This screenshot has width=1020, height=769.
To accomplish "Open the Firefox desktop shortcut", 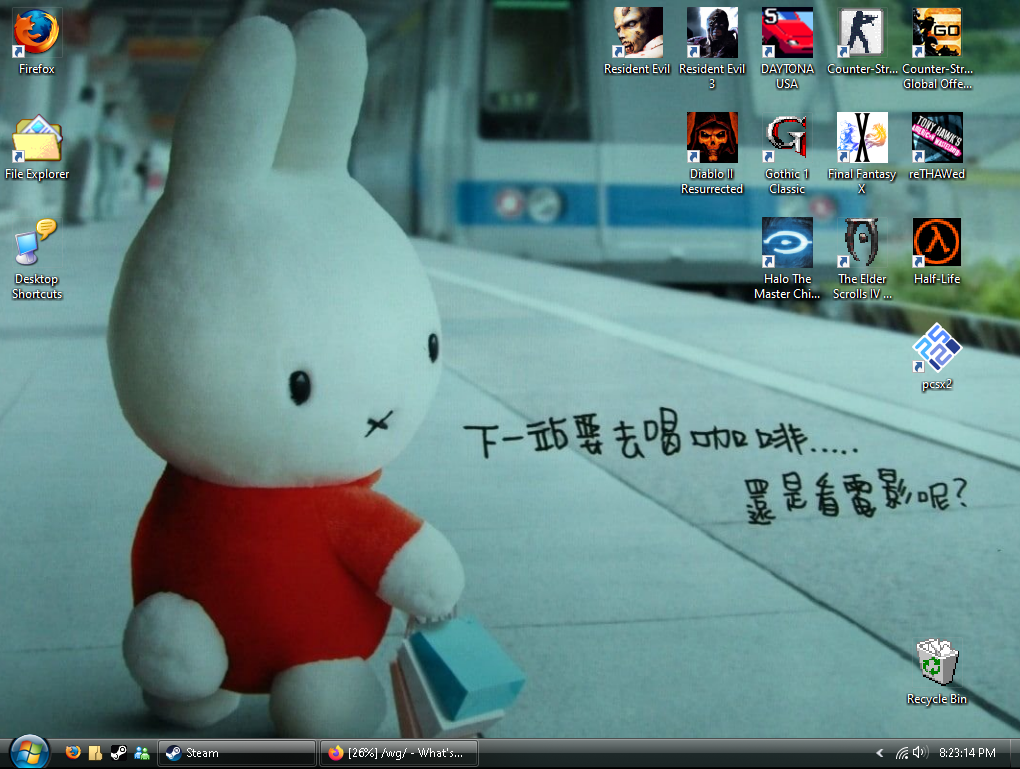I will pyautogui.click(x=36, y=42).
